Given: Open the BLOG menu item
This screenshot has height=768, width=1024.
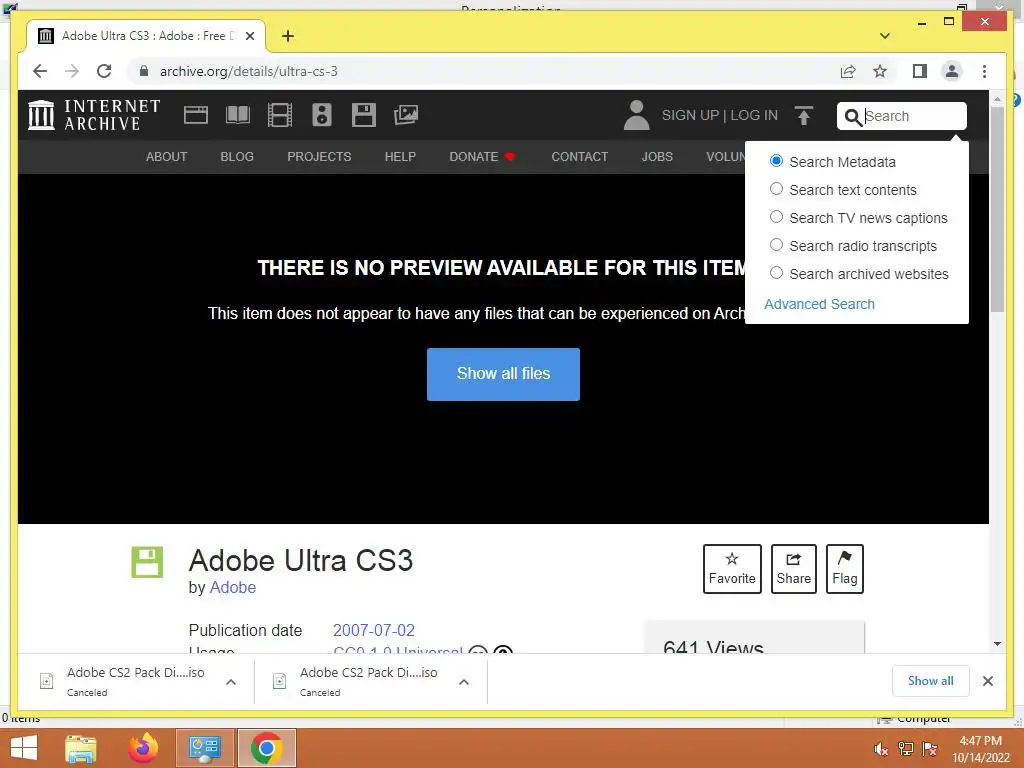Looking at the screenshot, I should point(237,157).
